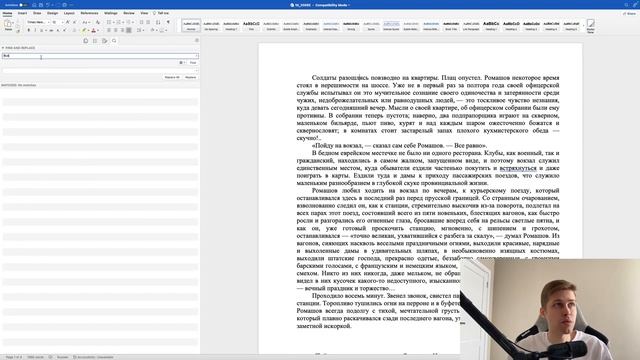Viewport: 640px width, 360px height.
Task: Apply the No Spacing style
Action: [x=211, y=25]
